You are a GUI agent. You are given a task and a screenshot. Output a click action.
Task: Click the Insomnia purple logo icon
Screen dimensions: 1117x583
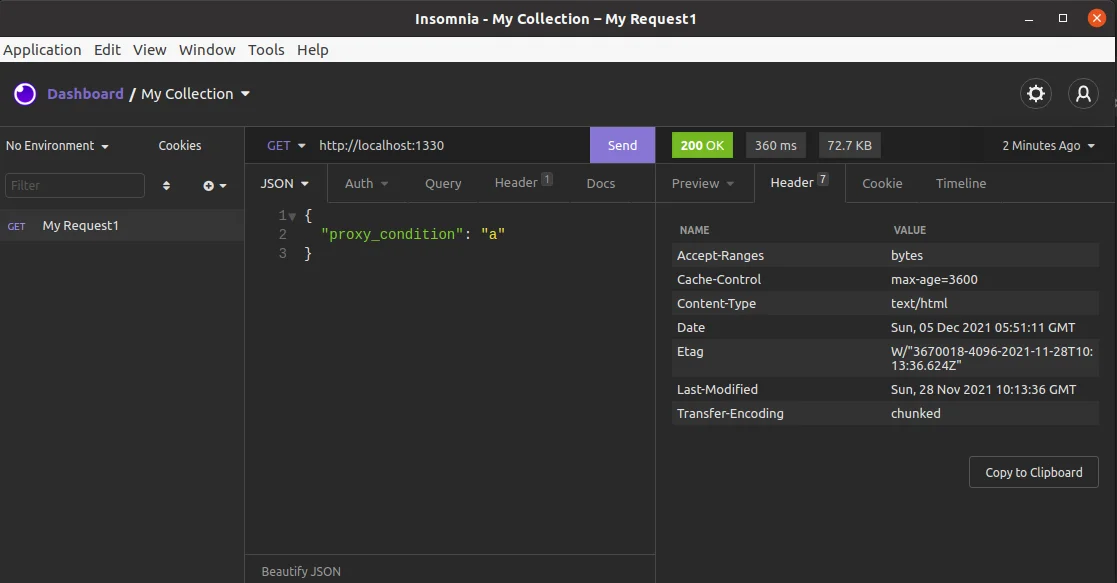coord(25,94)
